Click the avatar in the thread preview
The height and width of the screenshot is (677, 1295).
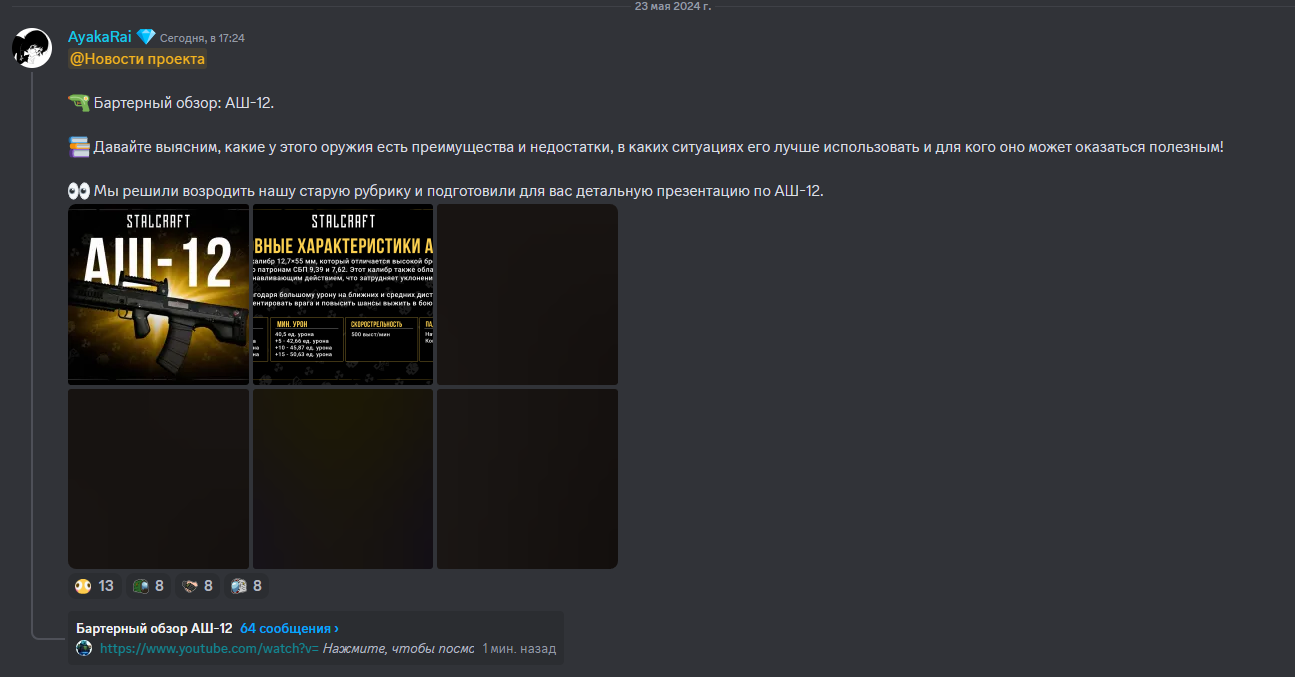(x=84, y=649)
